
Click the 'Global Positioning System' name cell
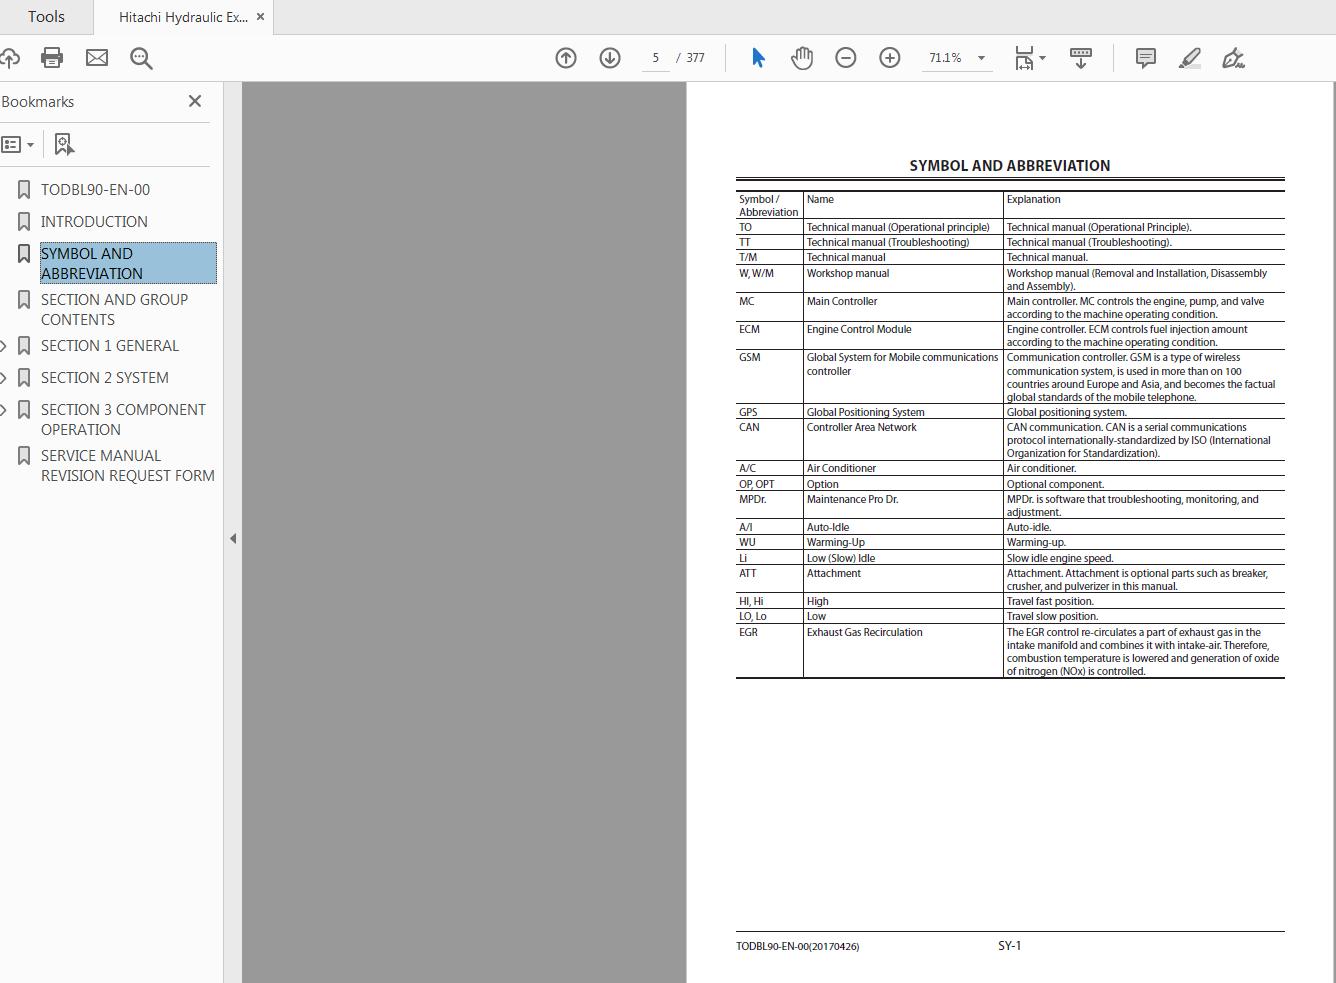pyautogui.click(x=866, y=412)
